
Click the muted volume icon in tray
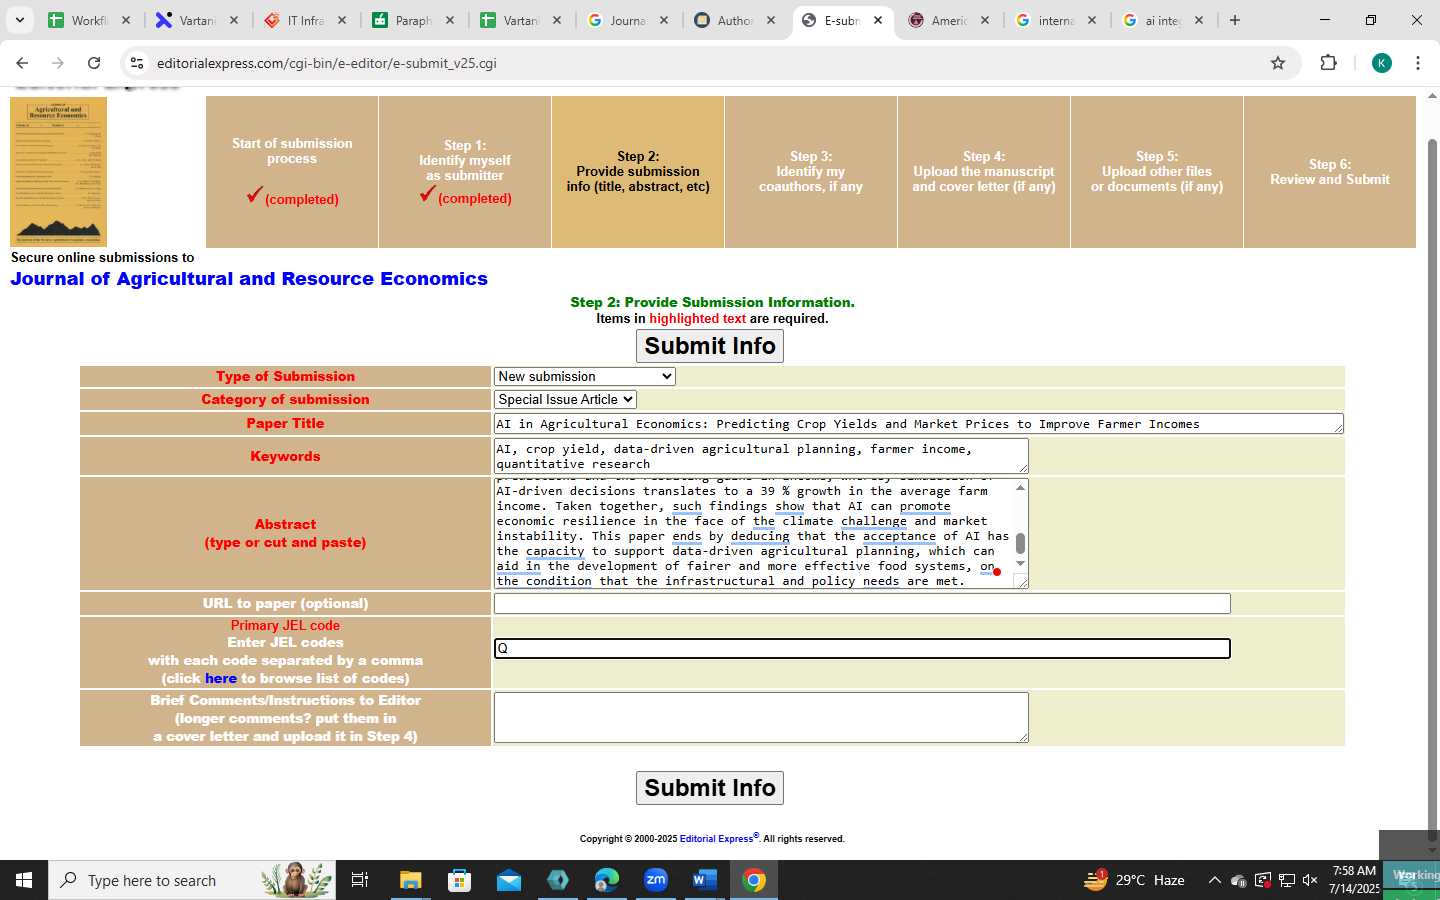1310,880
